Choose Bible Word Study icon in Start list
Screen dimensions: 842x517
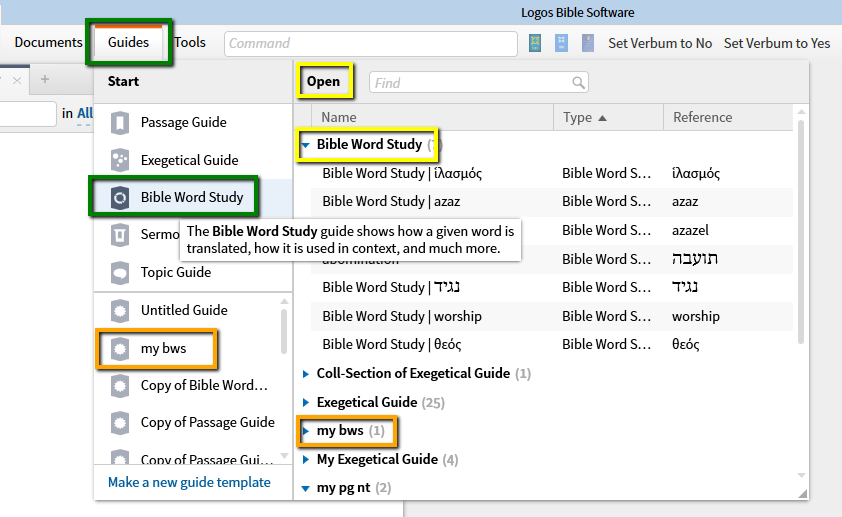pos(120,198)
